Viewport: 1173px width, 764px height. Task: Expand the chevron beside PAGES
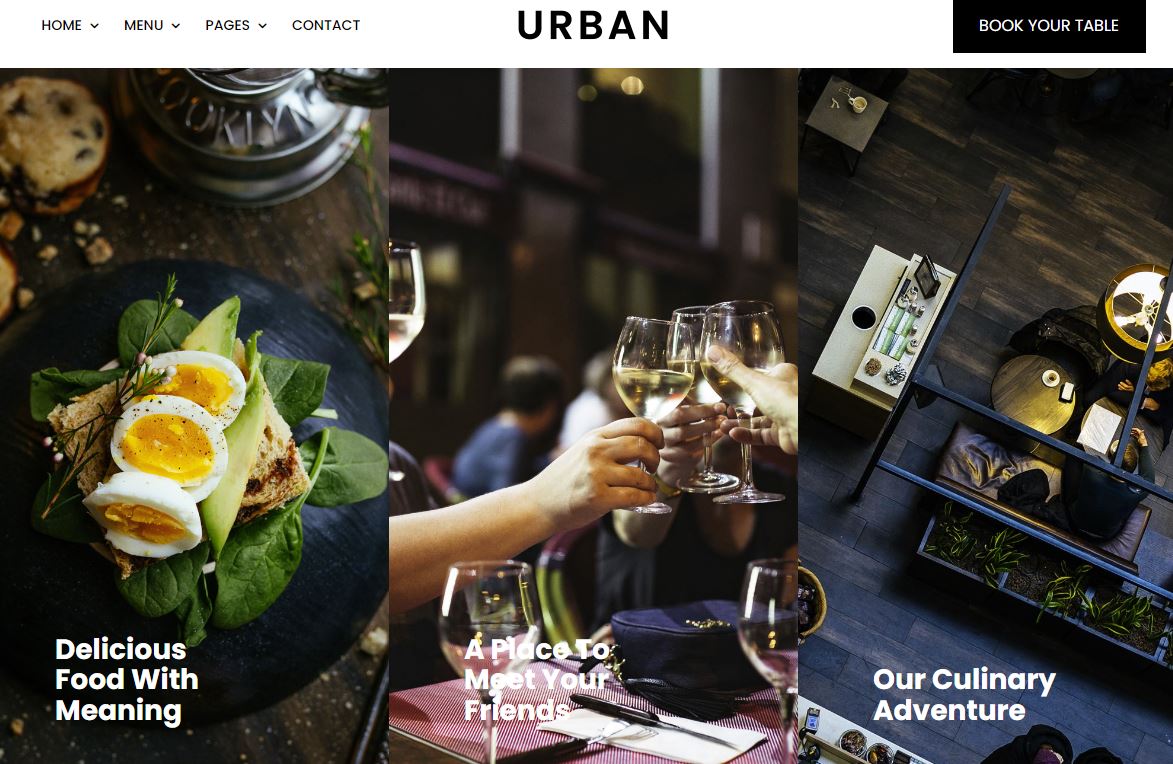pos(263,26)
